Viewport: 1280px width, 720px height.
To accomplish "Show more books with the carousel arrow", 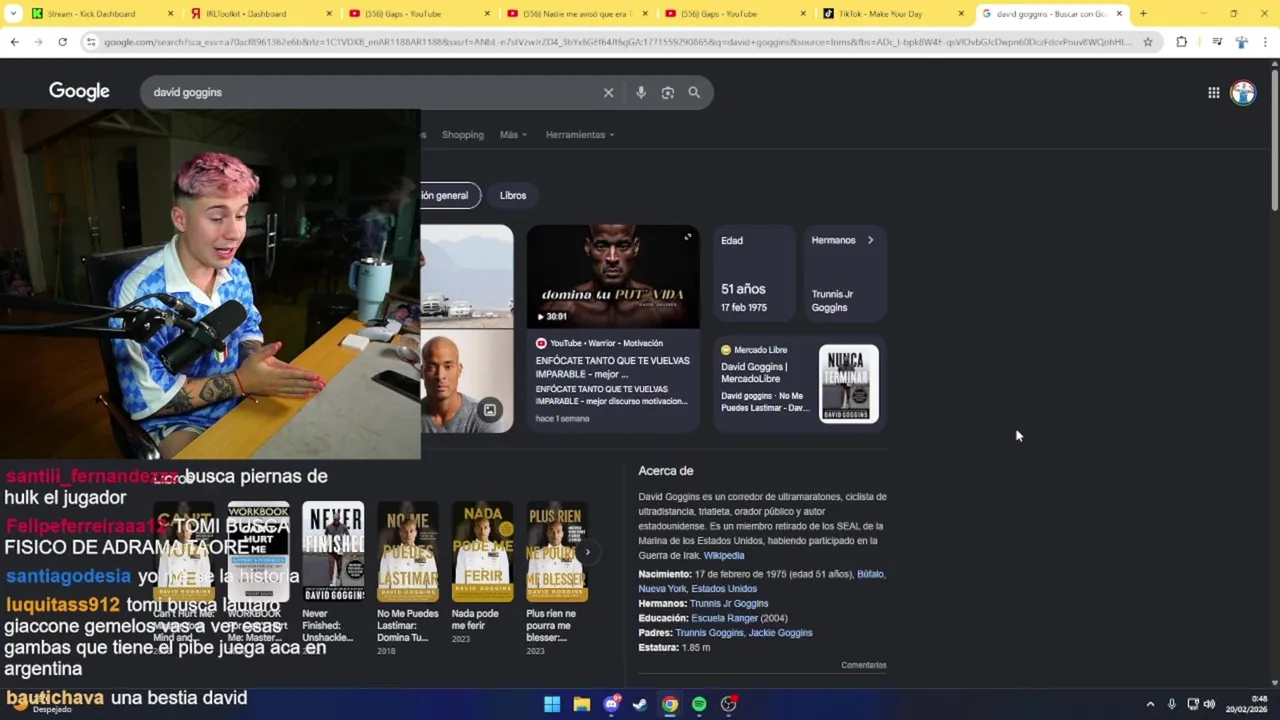I will [x=588, y=552].
